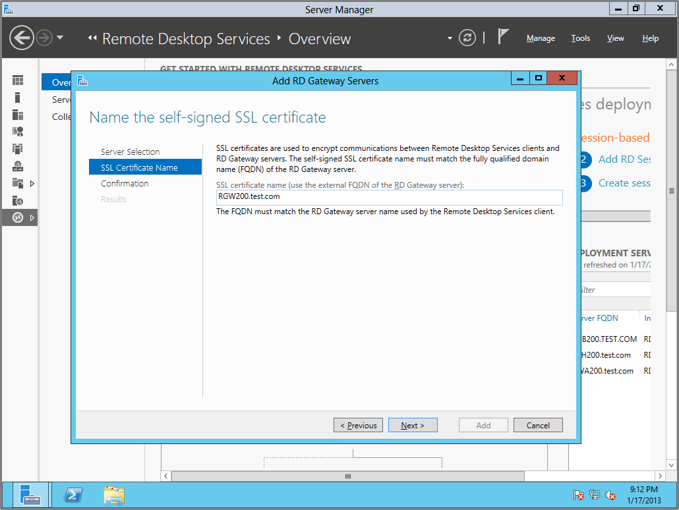
Task: Click the horizontal scrollbar at the bottom
Action: pos(348,476)
